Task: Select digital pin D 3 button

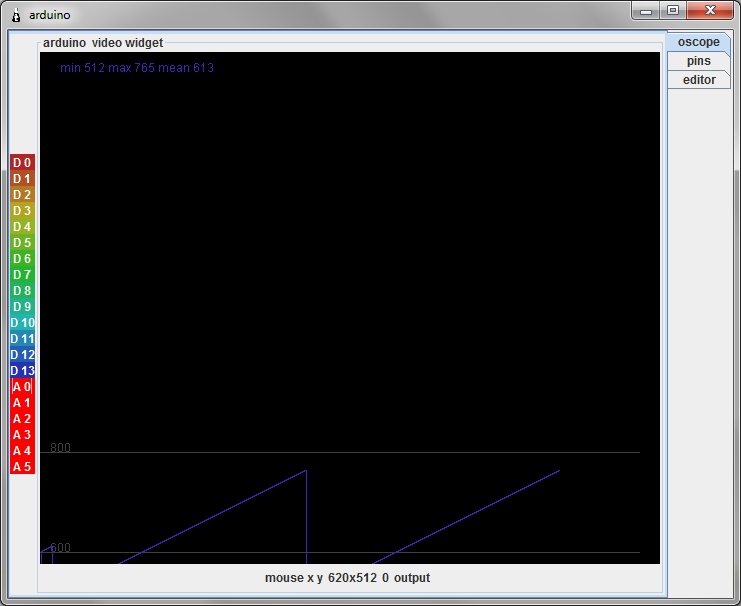Action: point(22,211)
